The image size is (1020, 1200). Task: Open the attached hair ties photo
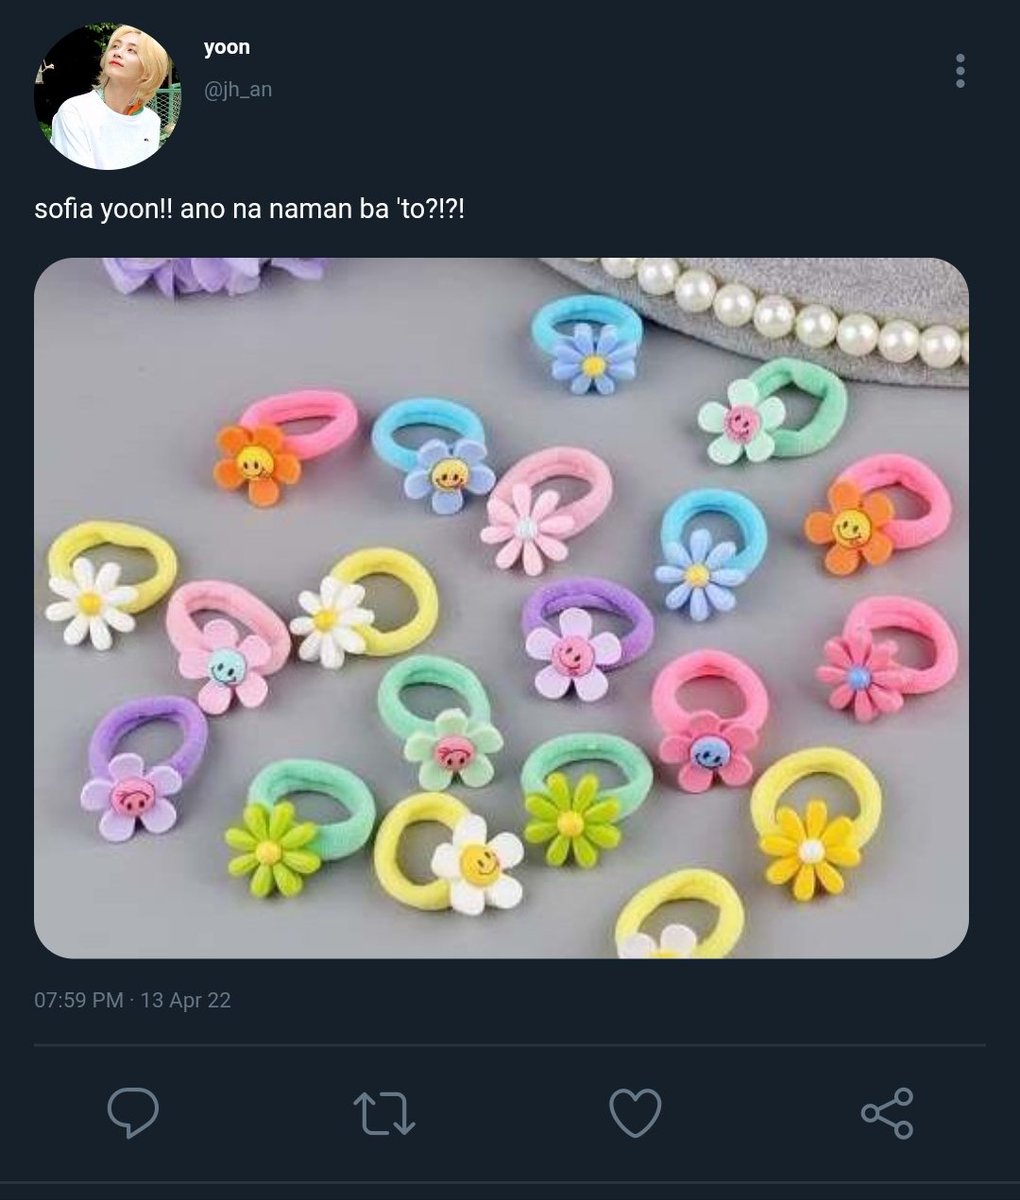[501, 608]
